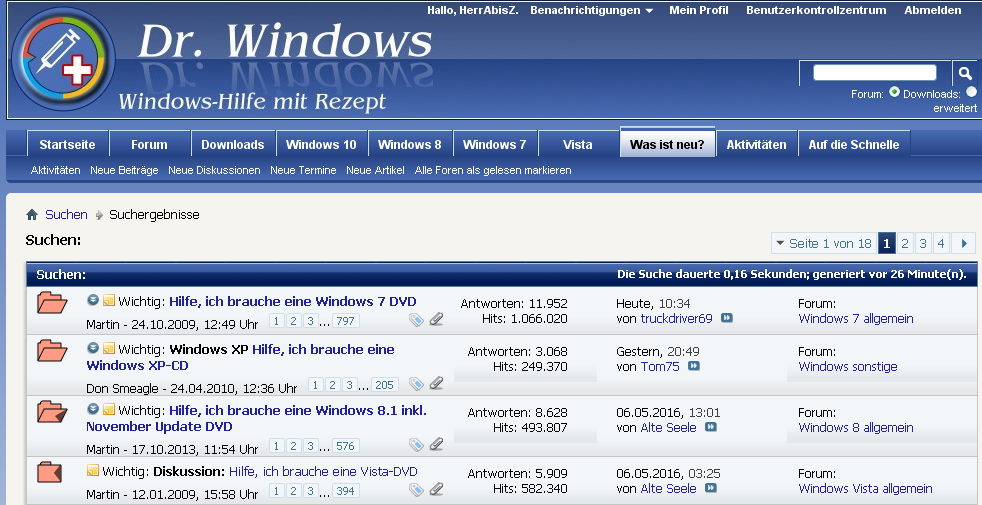
Task: Click first-unread arrow icon in Windows 7 DVD thread
Action: coord(93,300)
